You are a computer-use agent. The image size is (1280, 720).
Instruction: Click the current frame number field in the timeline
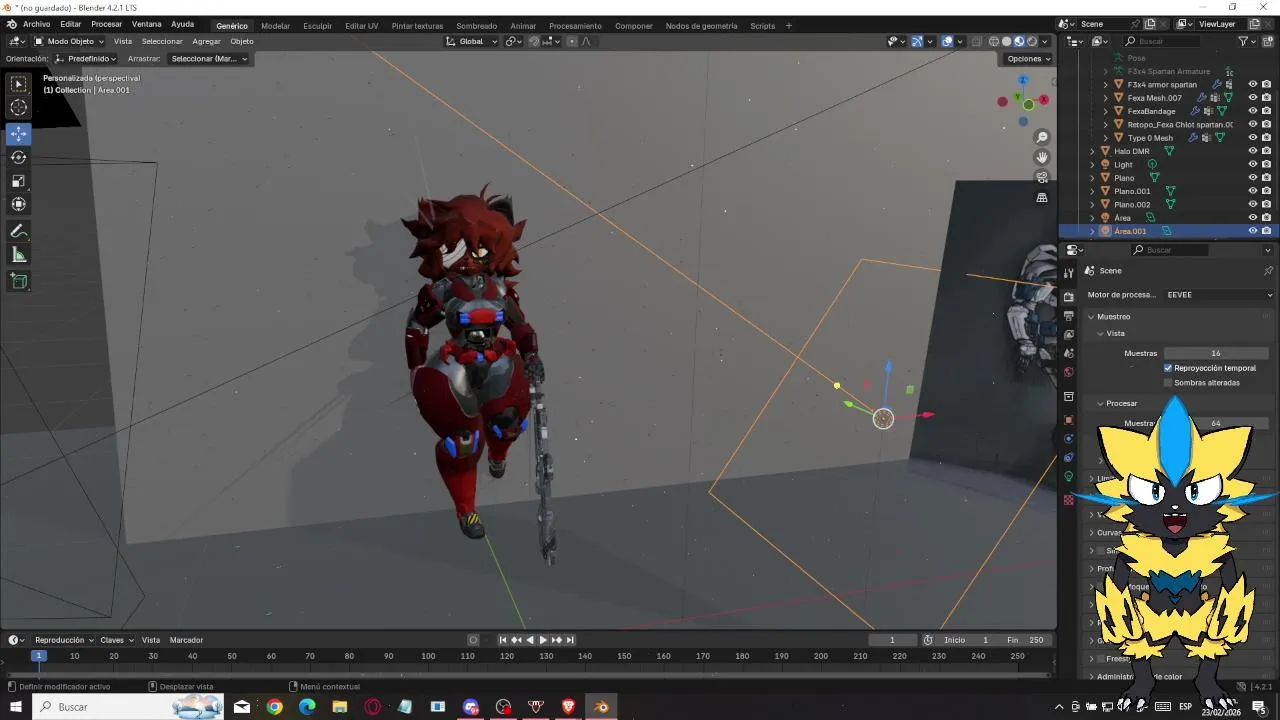click(x=893, y=640)
